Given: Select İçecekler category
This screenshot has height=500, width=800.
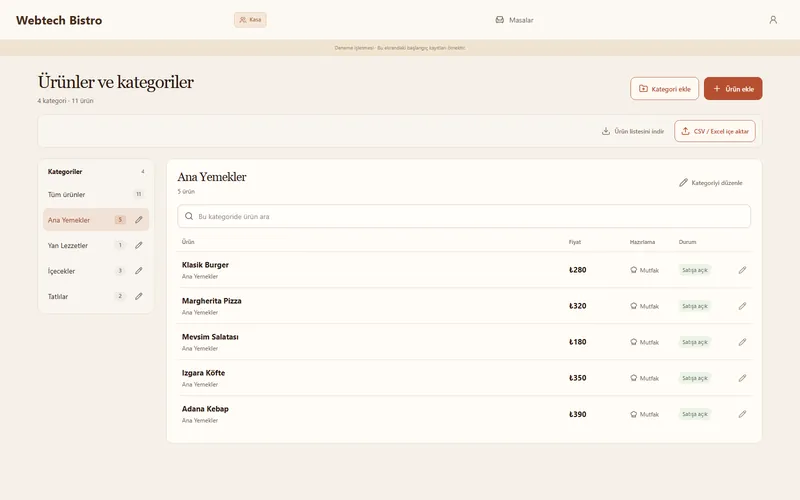Looking at the screenshot, I should [96, 271].
